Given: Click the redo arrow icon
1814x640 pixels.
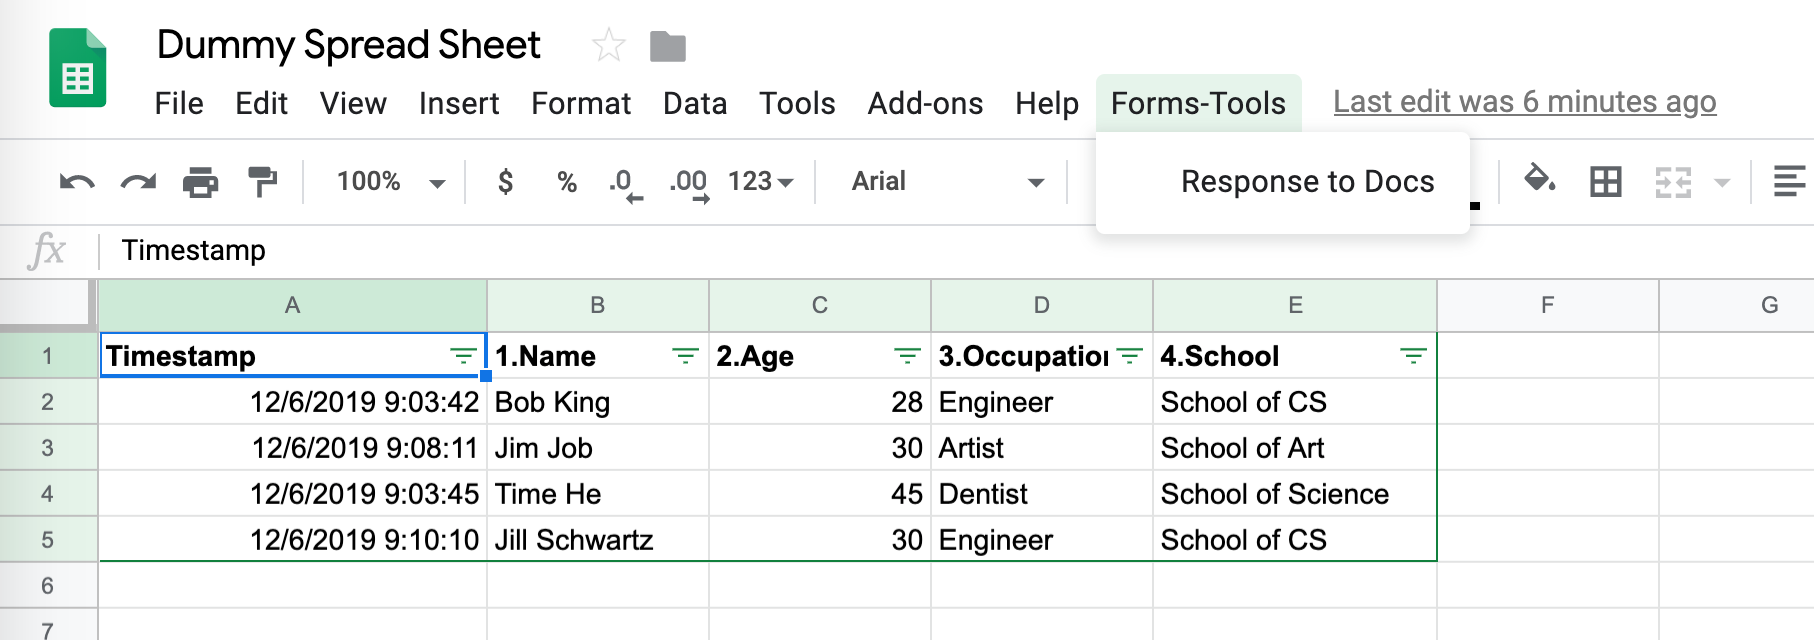Looking at the screenshot, I should pos(138,182).
